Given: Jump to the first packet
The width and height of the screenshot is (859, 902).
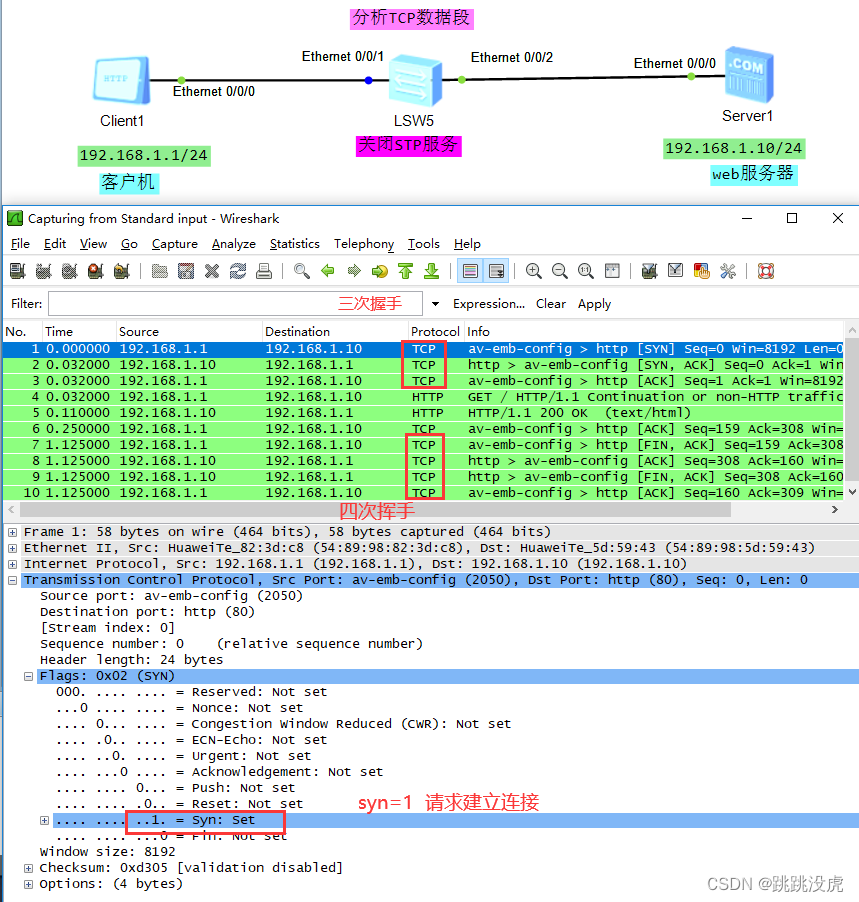Looking at the screenshot, I should 406,271.
